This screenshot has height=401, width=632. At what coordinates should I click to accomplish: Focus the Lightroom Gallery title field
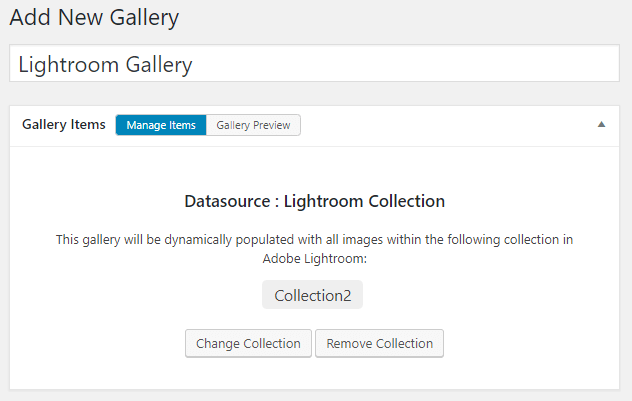point(314,63)
